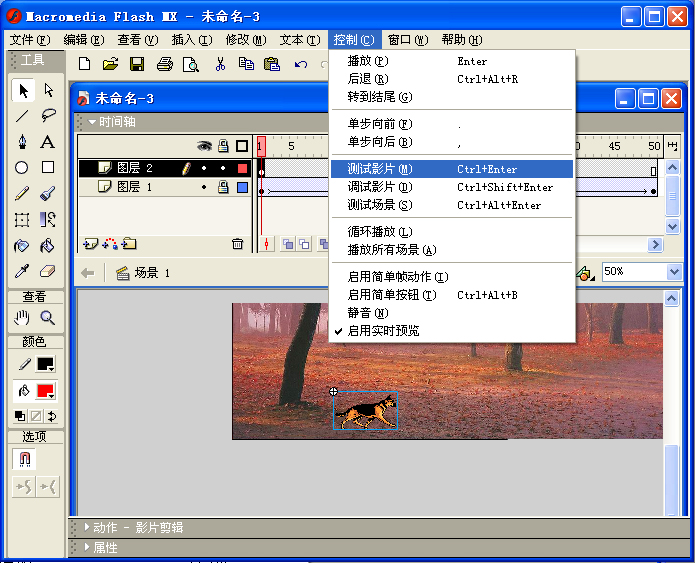
Task: Select the Zoom magnifier tool
Action: (48, 318)
